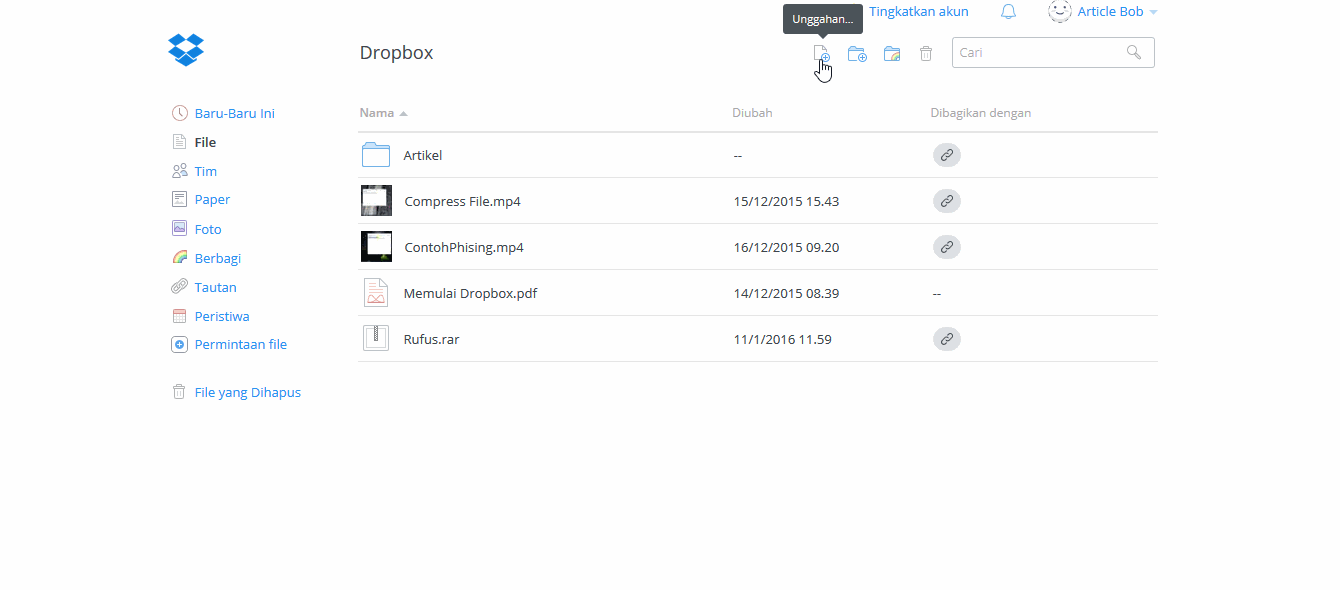Click the trash delete icon in the toolbar
The width and height of the screenshot is (1340, 590).
click(x=926, y=54)
